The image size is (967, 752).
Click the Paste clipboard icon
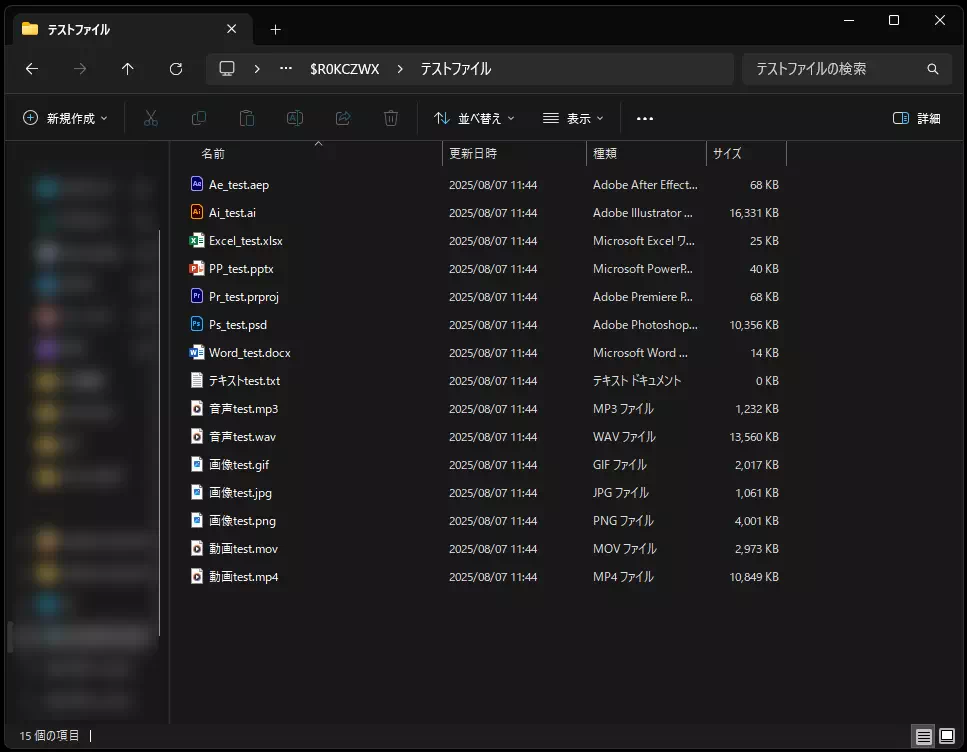pyautogui.click(x=247, y=118)
